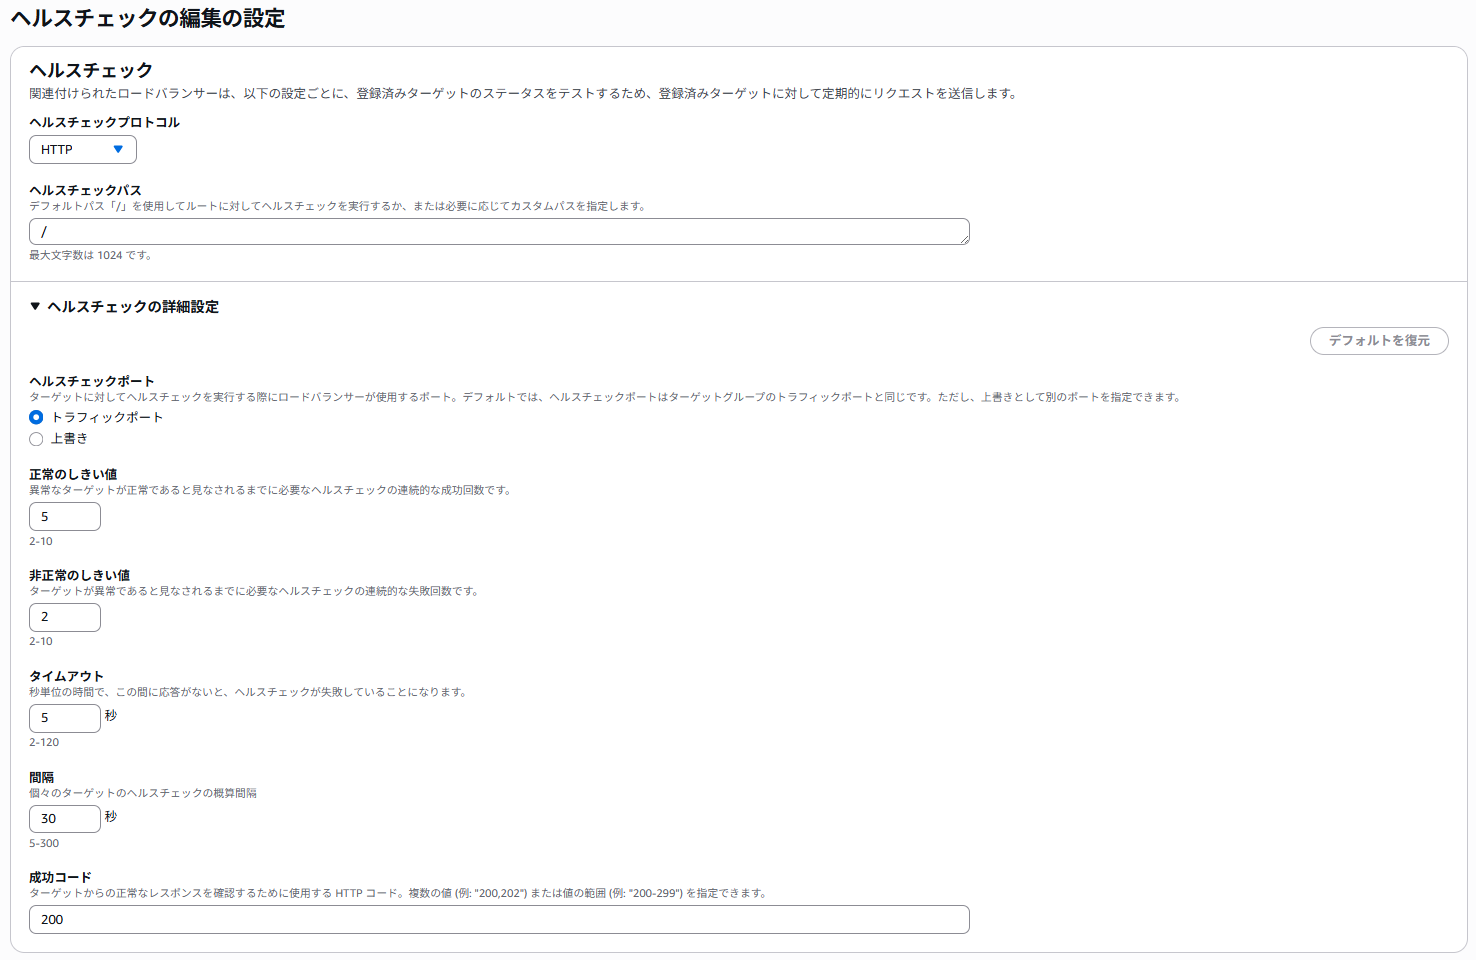Click the 成功コード input field
The image size is (1476, 960).
point(499,920)
